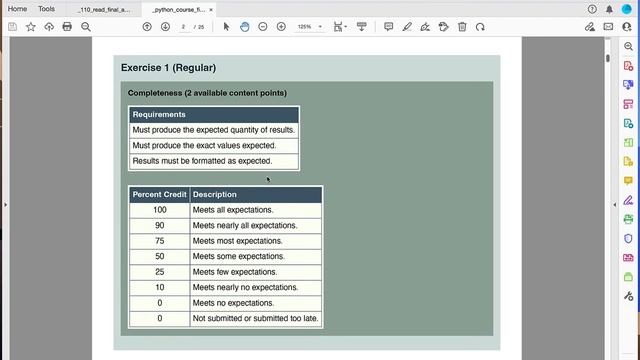Screen dimensions: 640x360
Task: Open the search tools magnifier in right pane
Action: point(628,47)
